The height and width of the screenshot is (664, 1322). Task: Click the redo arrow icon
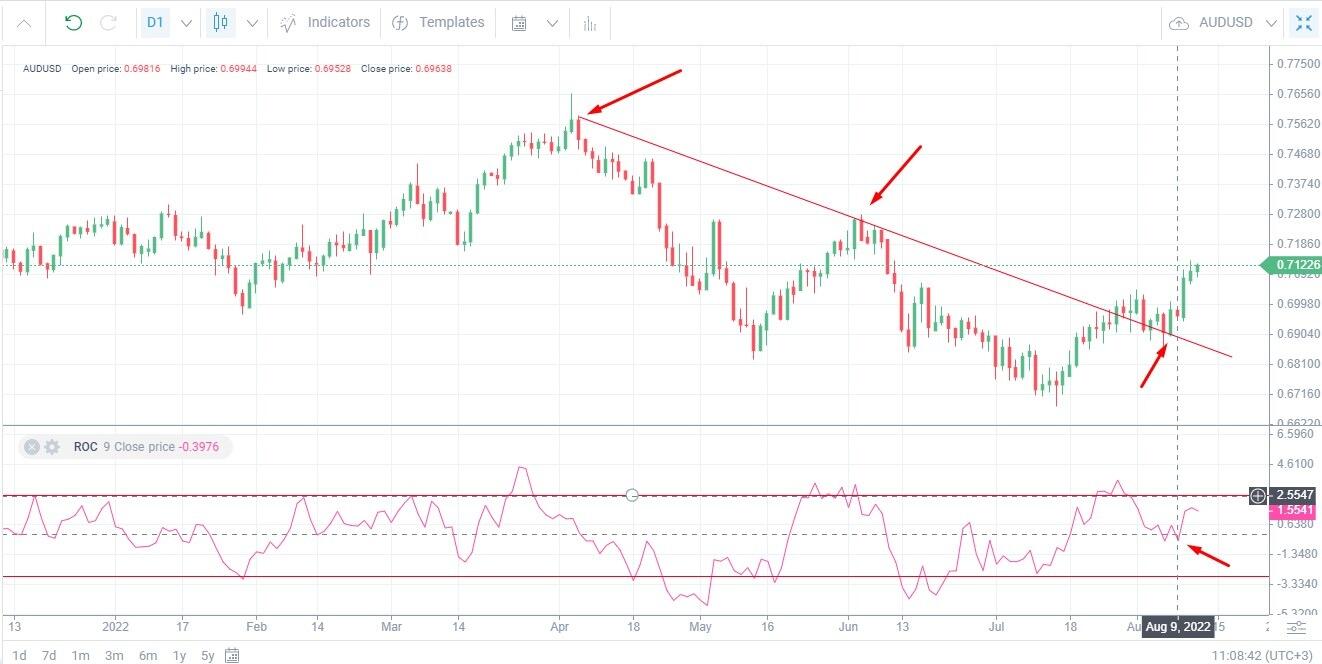pyautogui.click(x=107, y=21)
